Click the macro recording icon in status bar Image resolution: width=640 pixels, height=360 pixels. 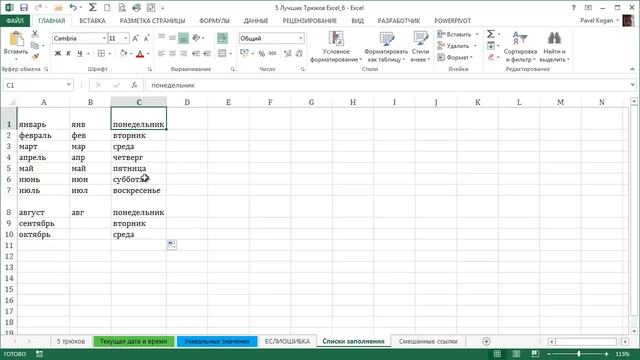point(39,354)
